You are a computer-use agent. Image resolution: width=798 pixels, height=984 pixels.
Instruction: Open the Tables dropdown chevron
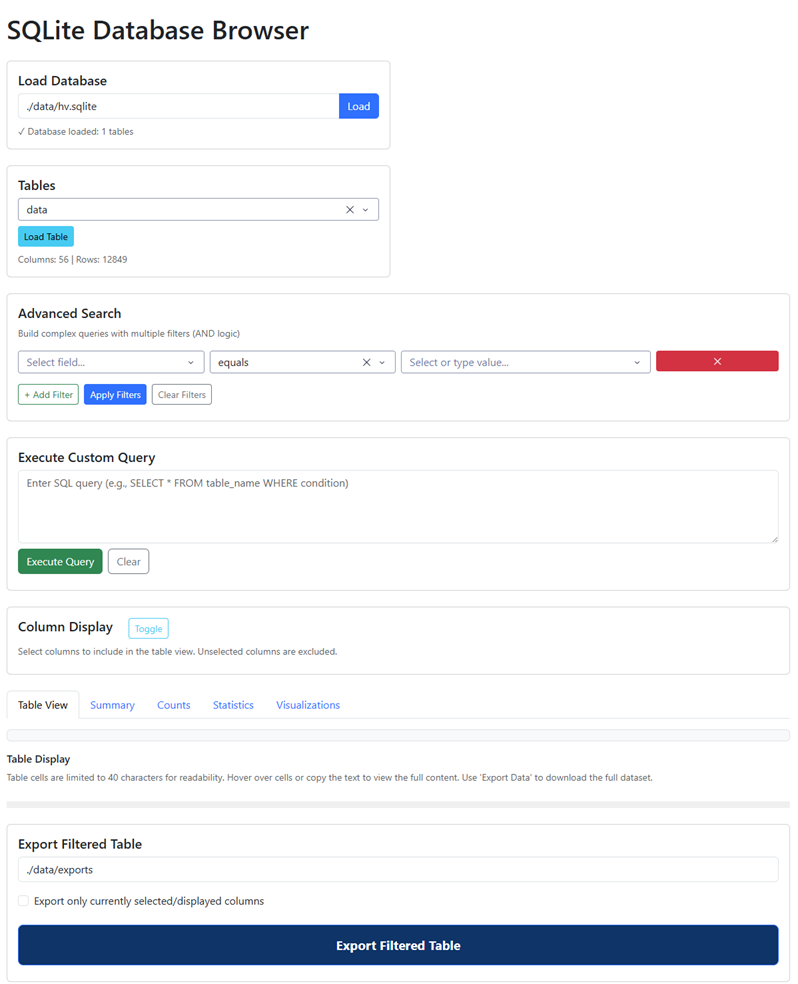coord(365,210)
